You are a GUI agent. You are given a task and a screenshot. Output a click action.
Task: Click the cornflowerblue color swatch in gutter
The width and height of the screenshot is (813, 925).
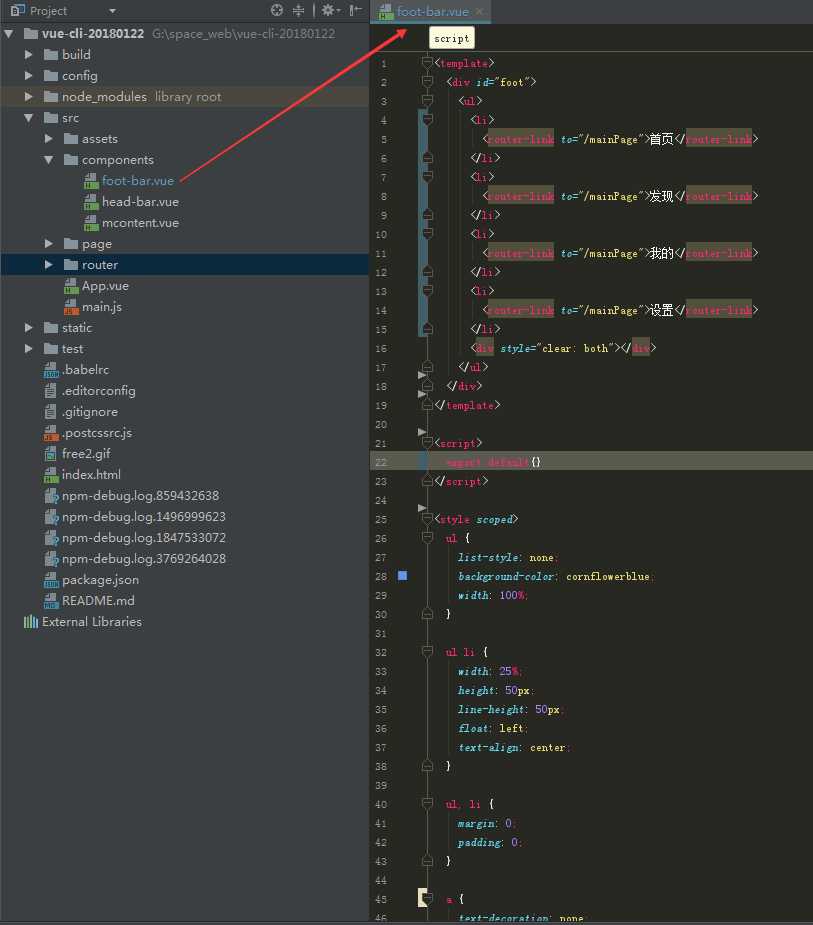(x=402, y=575)
